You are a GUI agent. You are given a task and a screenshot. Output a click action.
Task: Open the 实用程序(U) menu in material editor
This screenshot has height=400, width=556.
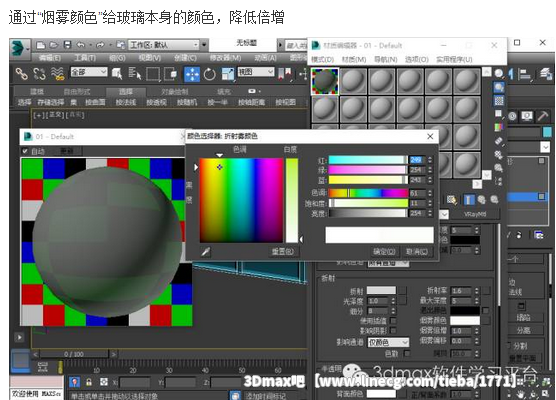[x=454, y=59]
